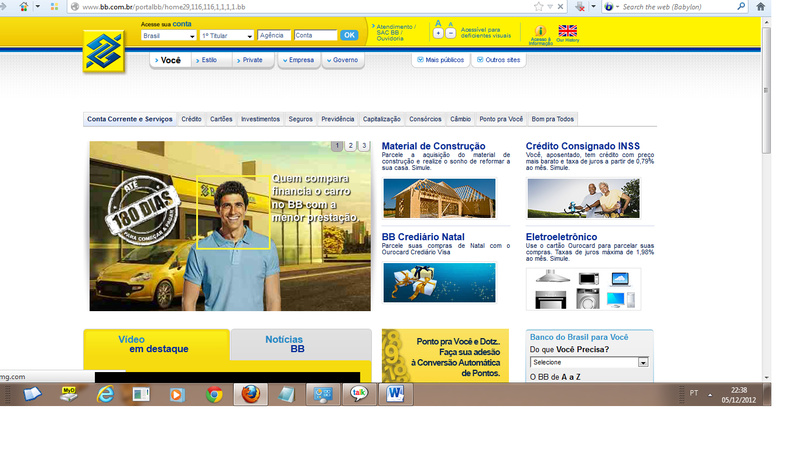
Task: Select the Private tab
Action: [x=252, y=60]
